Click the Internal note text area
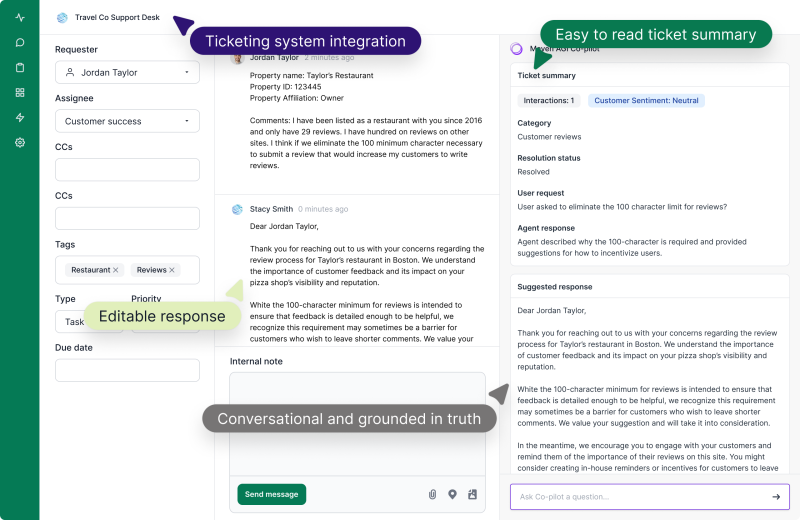 (357, 424)
